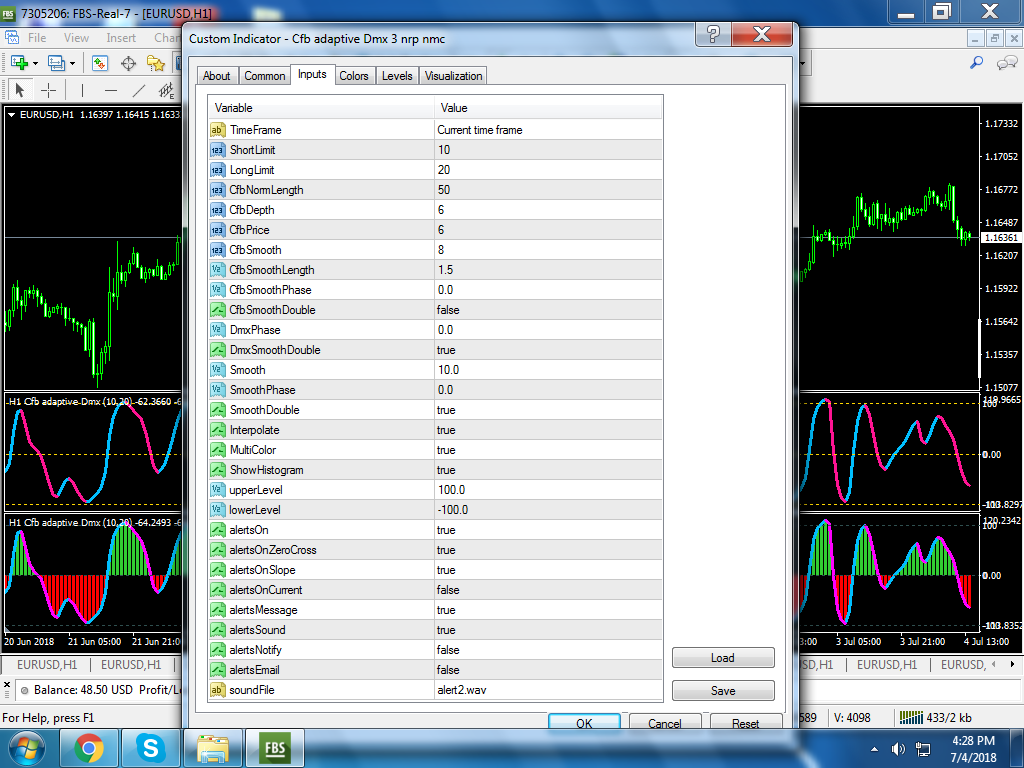Screen dimensions: 1024x768
Task: Select the DmxSmoothDouble true value
Action: (548, 349)
